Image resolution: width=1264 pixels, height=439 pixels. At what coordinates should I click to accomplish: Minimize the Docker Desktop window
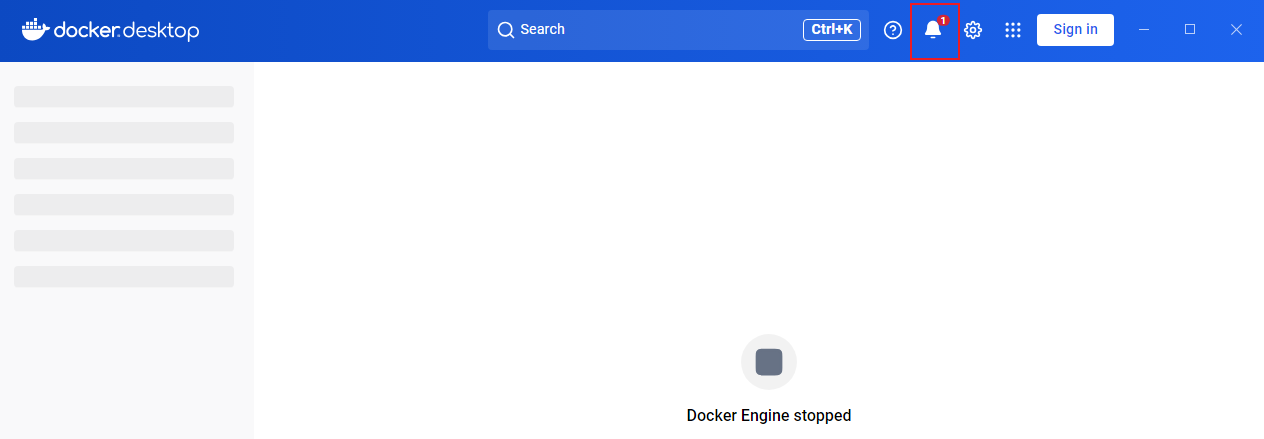click(1144, 30)
